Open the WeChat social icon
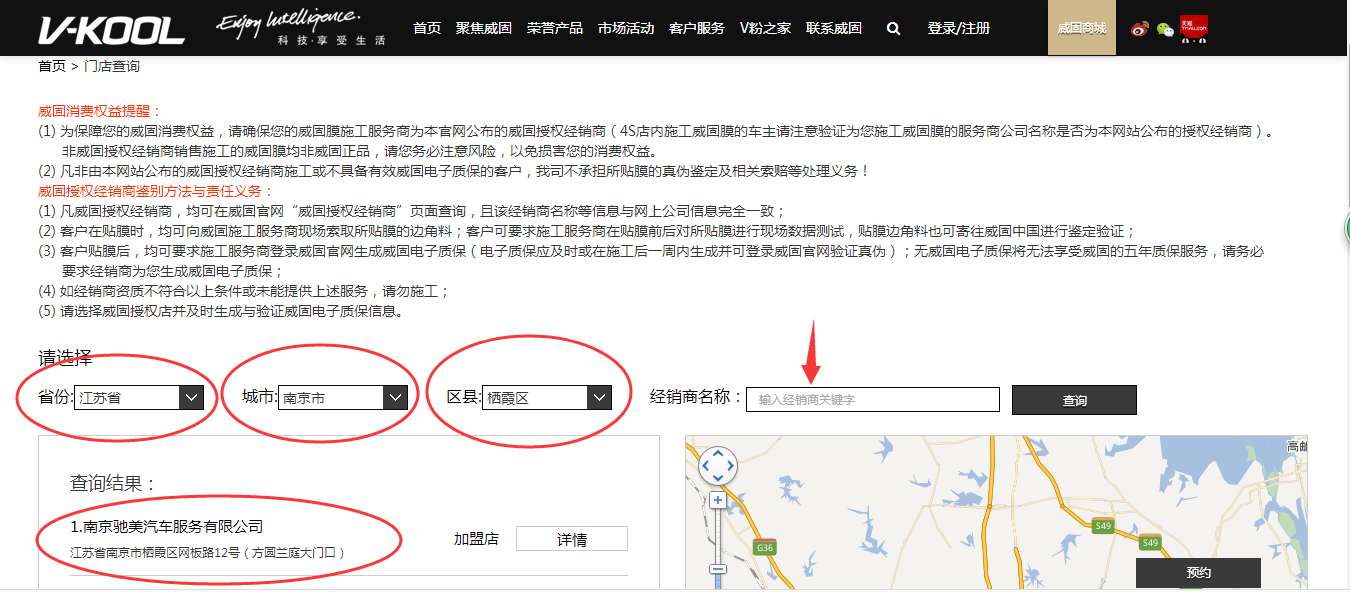 (1165, 29)
